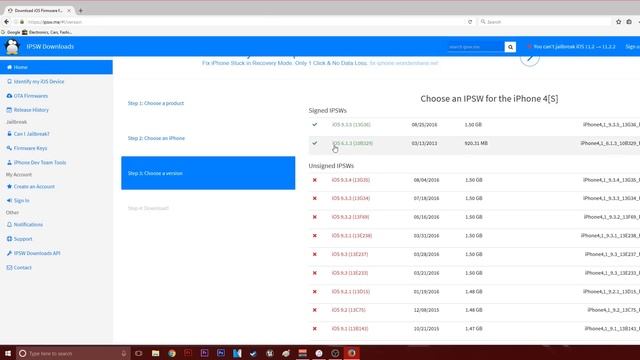Image resolution: width=640 pixels, height=360 pixels.
Task: Click the site search magnifier button
Action: [x=510, y=47]
